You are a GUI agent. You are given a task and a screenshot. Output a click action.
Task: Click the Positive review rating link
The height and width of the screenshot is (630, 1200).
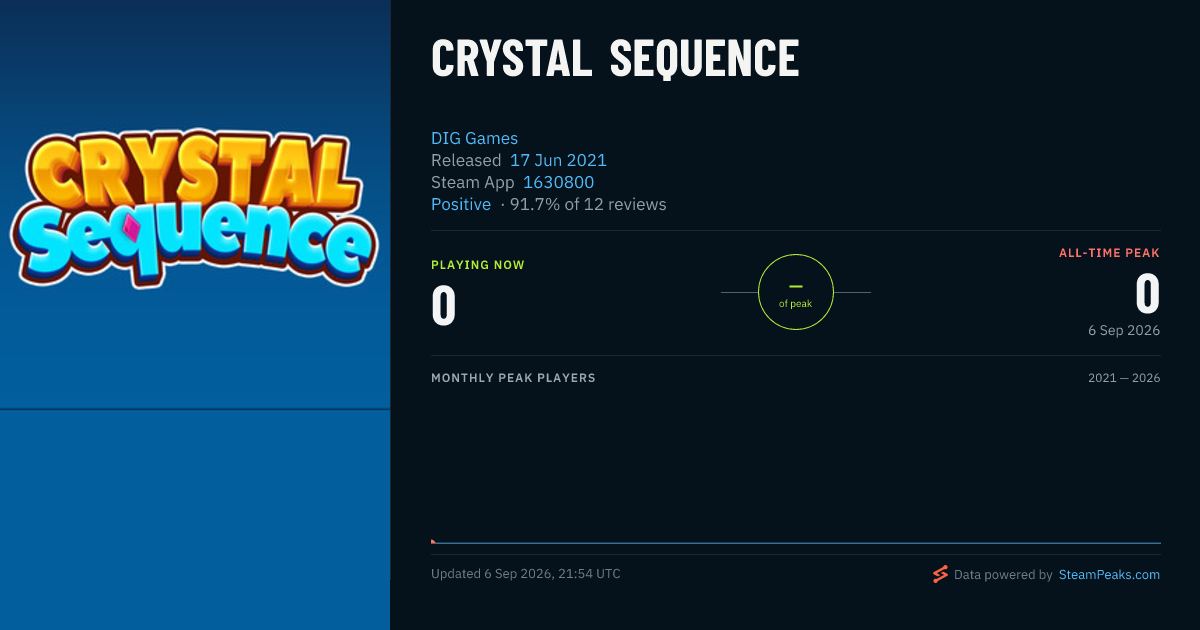tap(461, 204)
